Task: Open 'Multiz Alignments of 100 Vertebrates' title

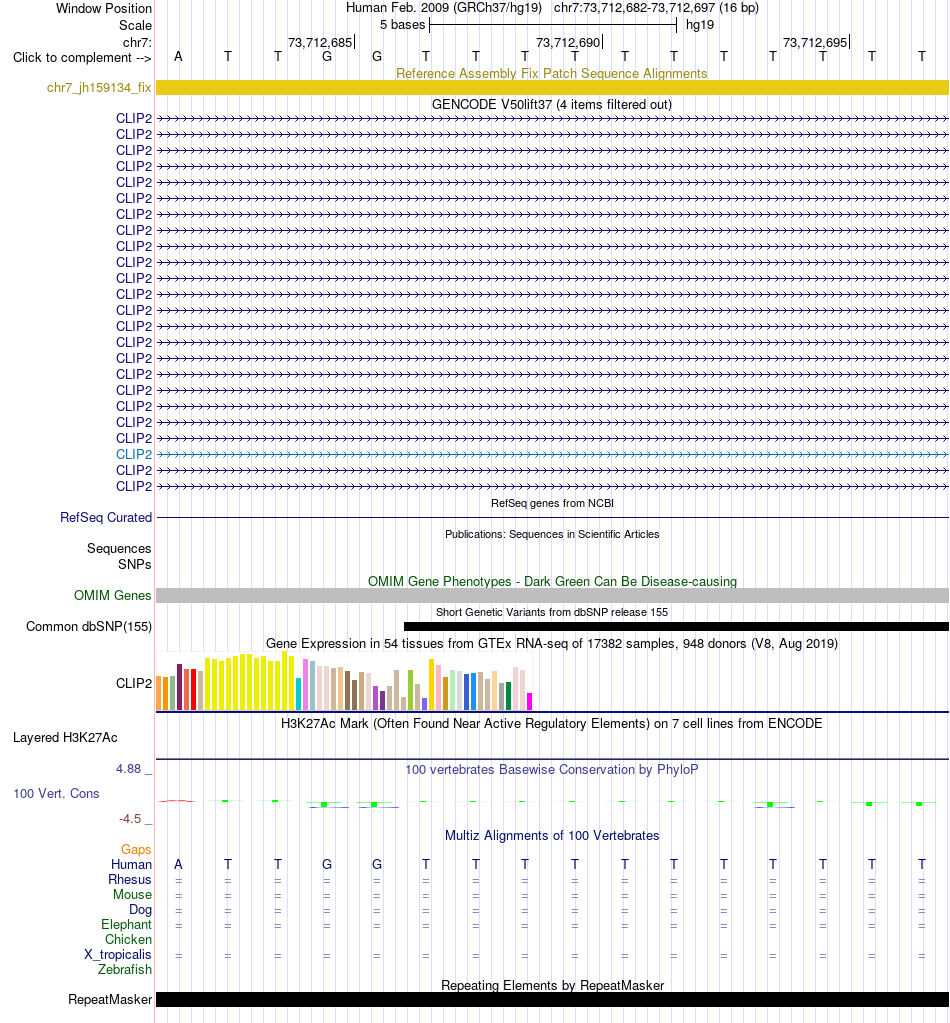Action: tap(552, 836)
